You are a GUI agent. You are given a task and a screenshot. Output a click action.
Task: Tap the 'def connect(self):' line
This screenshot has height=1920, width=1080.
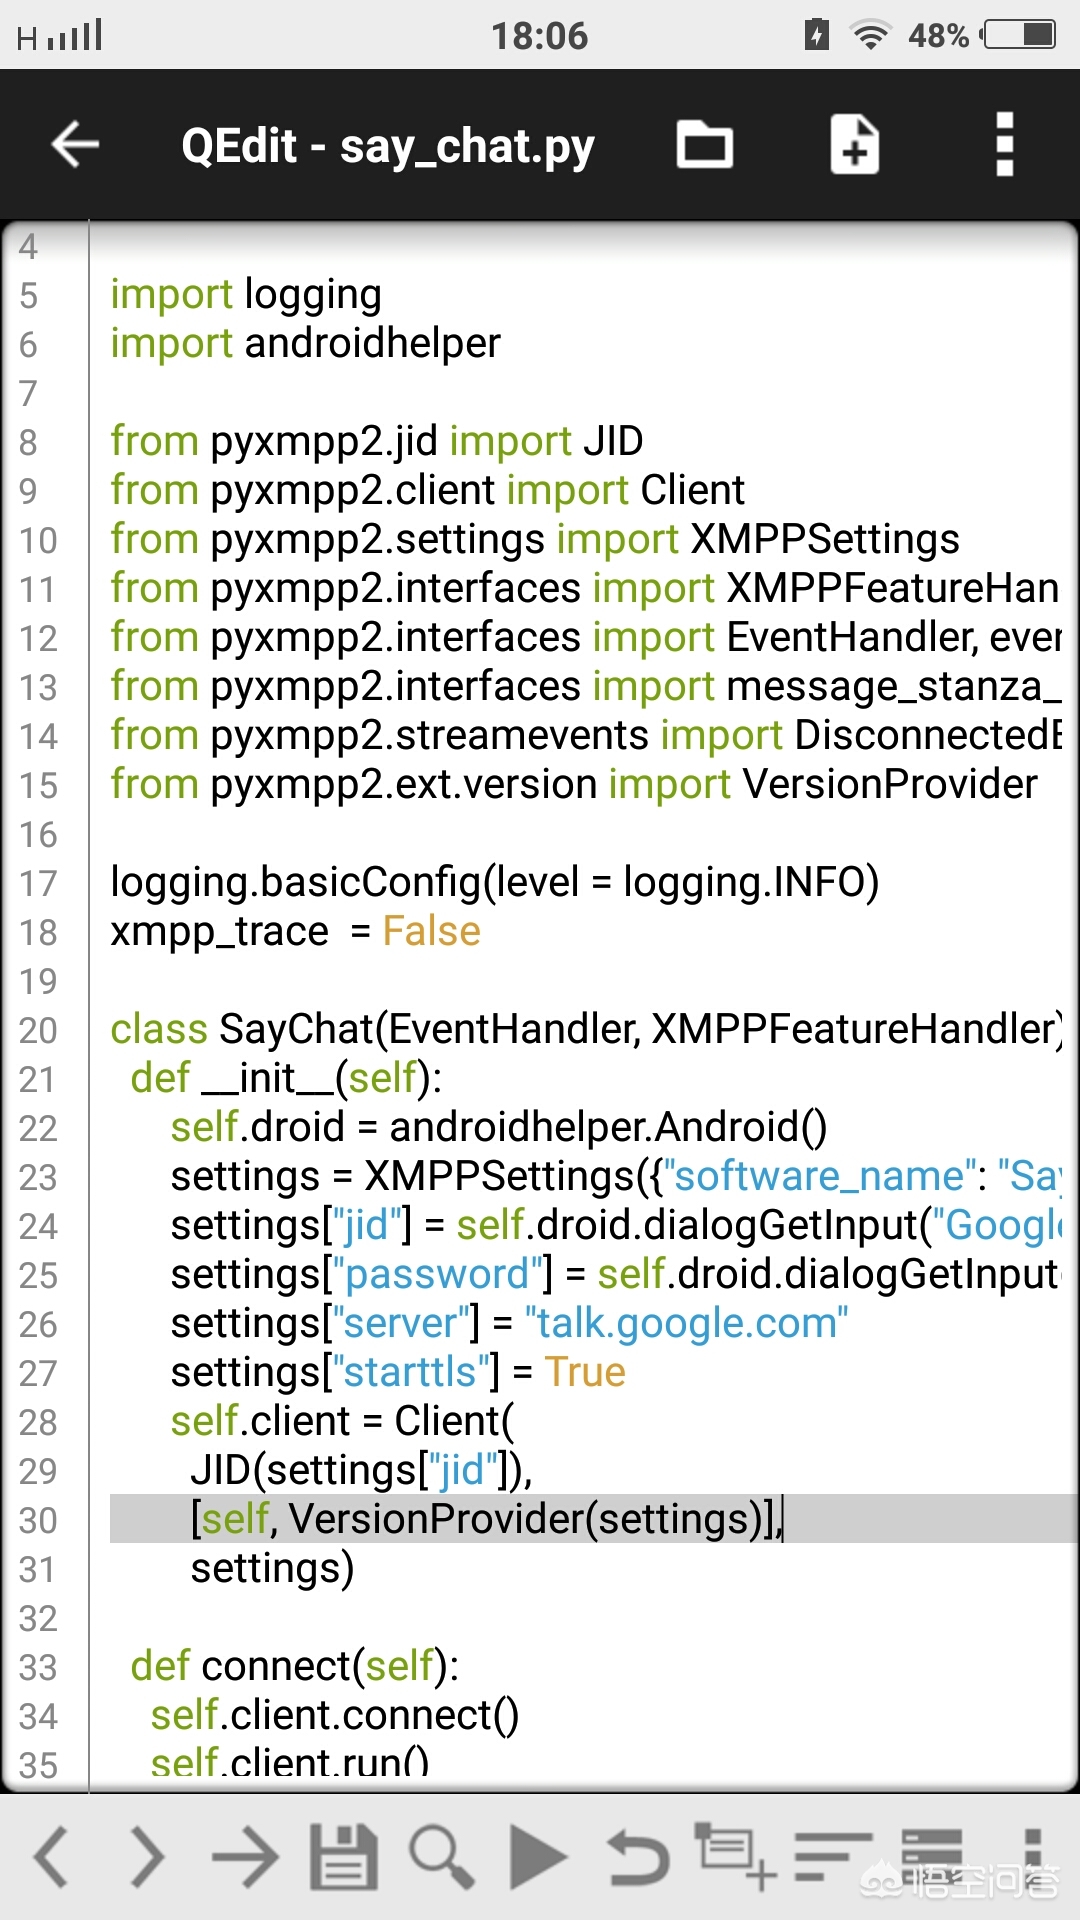tap(295, 1666)
